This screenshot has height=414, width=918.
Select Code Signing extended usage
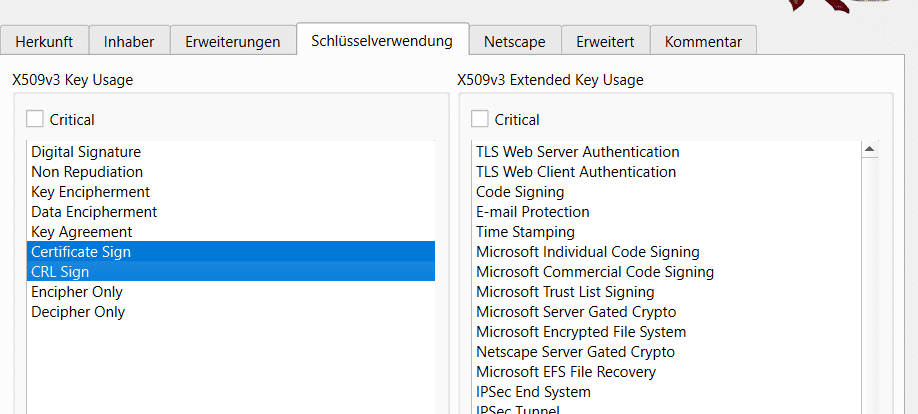pos(666,191)
